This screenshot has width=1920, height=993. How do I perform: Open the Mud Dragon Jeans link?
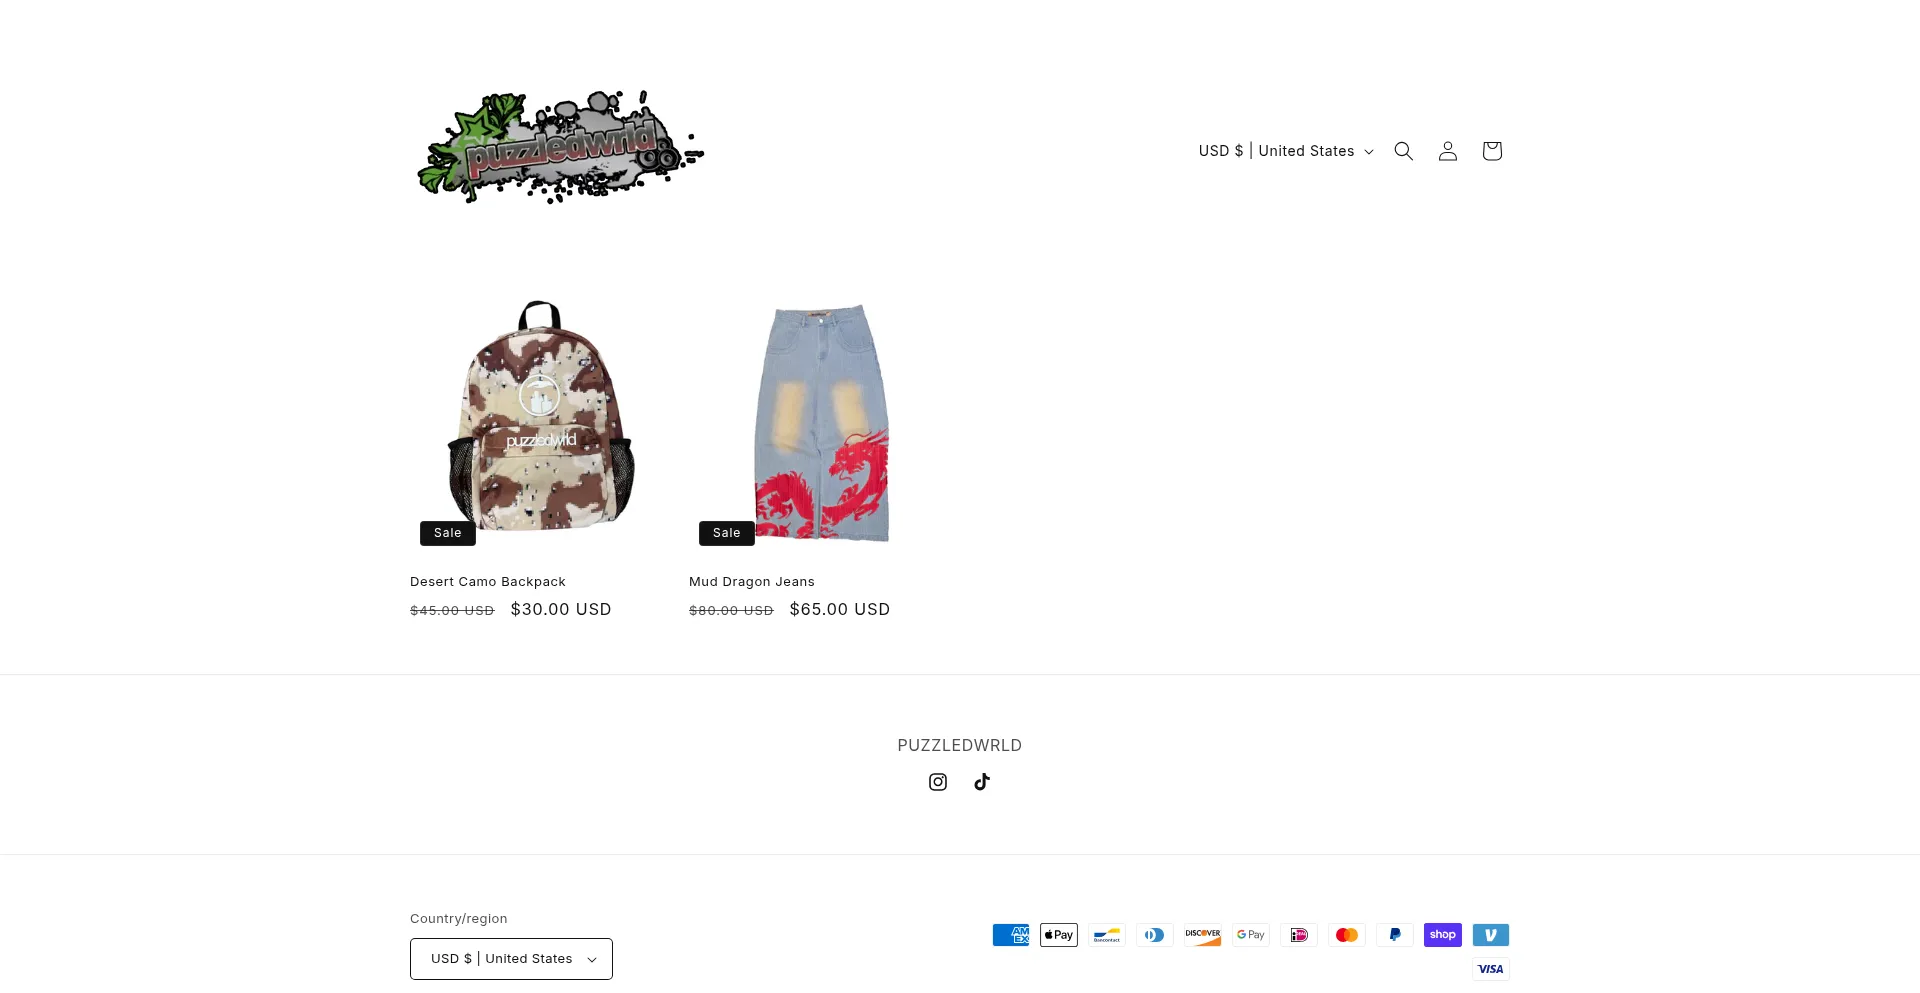[x=752, y=582]
